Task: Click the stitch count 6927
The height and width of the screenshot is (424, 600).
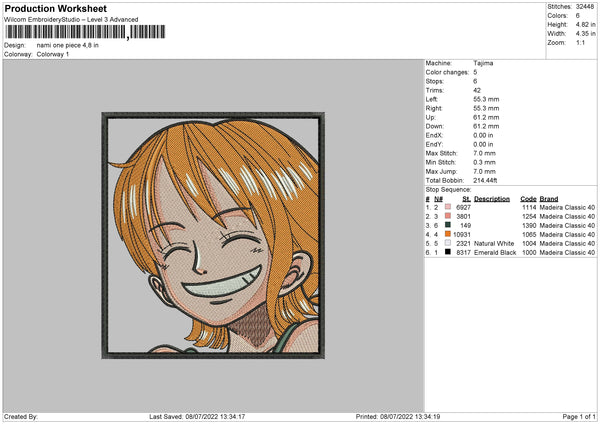Action: pos(463,207)
